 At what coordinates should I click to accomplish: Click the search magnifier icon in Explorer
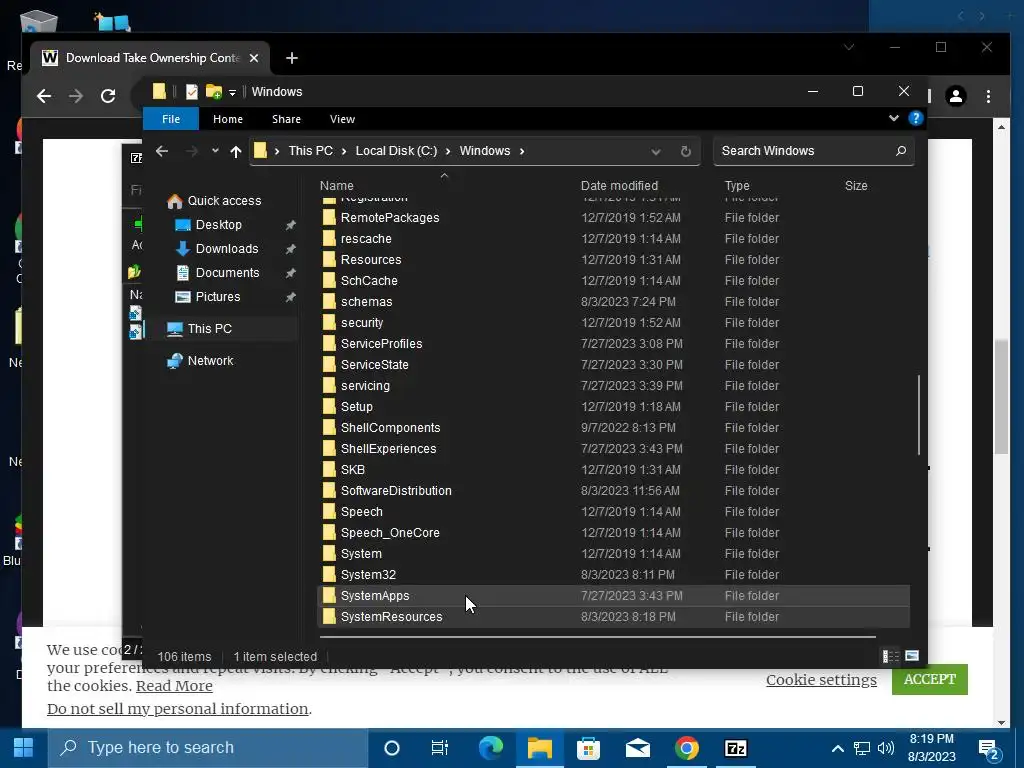point(901,151)
